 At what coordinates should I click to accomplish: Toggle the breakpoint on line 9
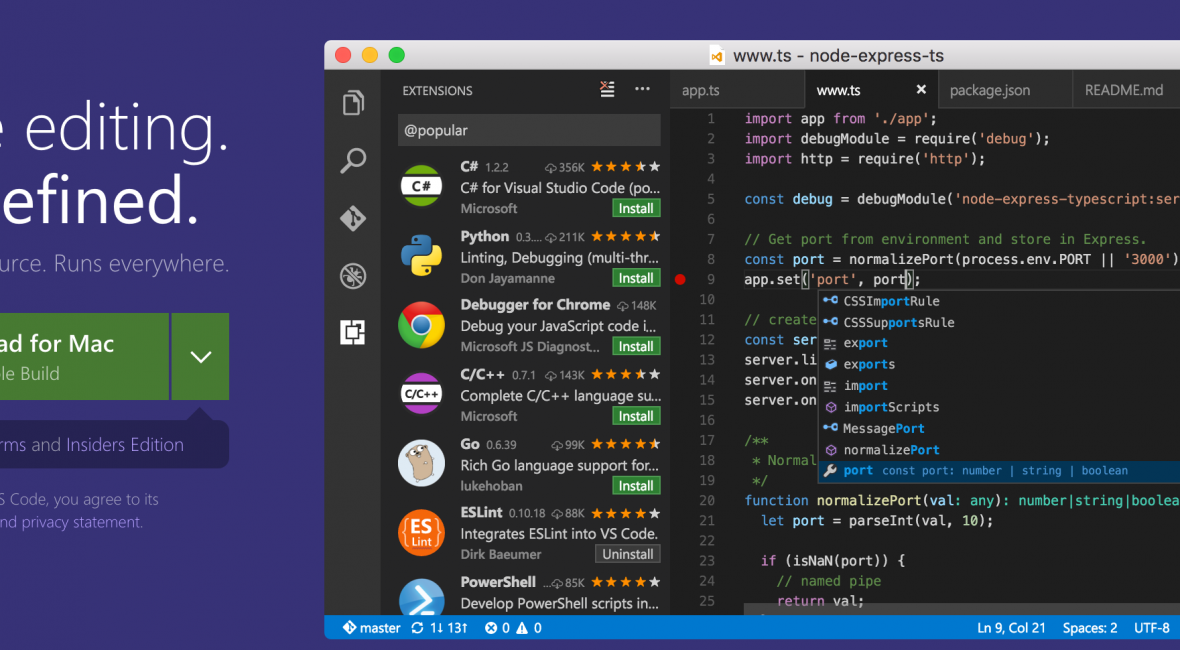680,281
